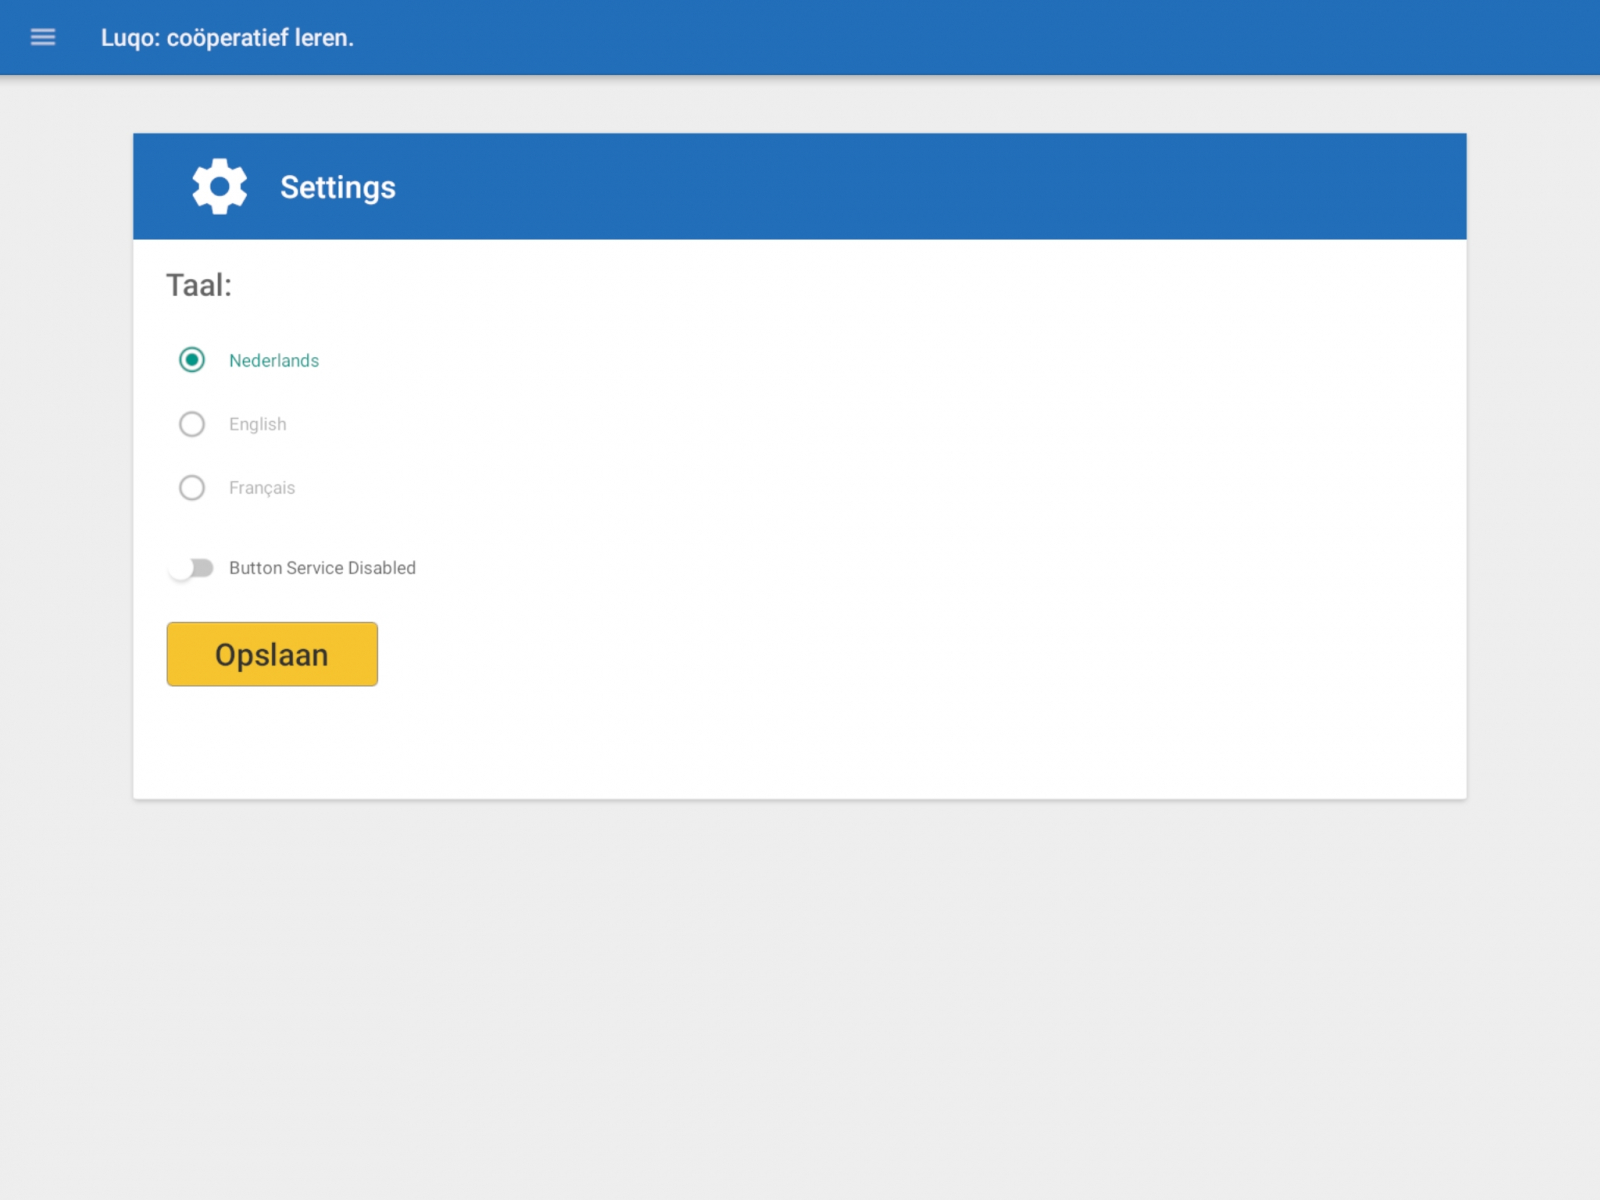Click the English language label
1600x1200 pixels.
pos(258,424)
